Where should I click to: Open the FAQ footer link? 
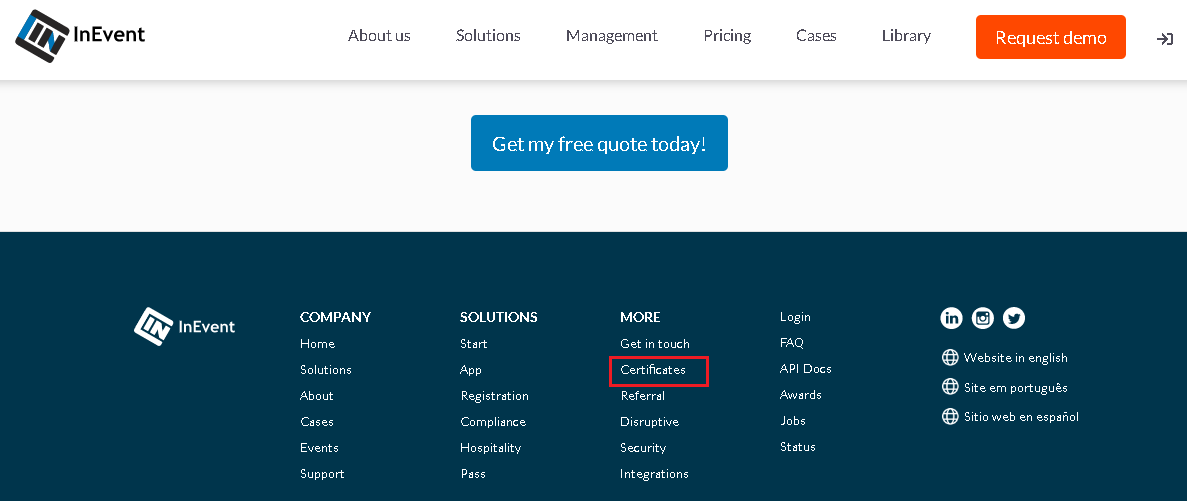792,343
